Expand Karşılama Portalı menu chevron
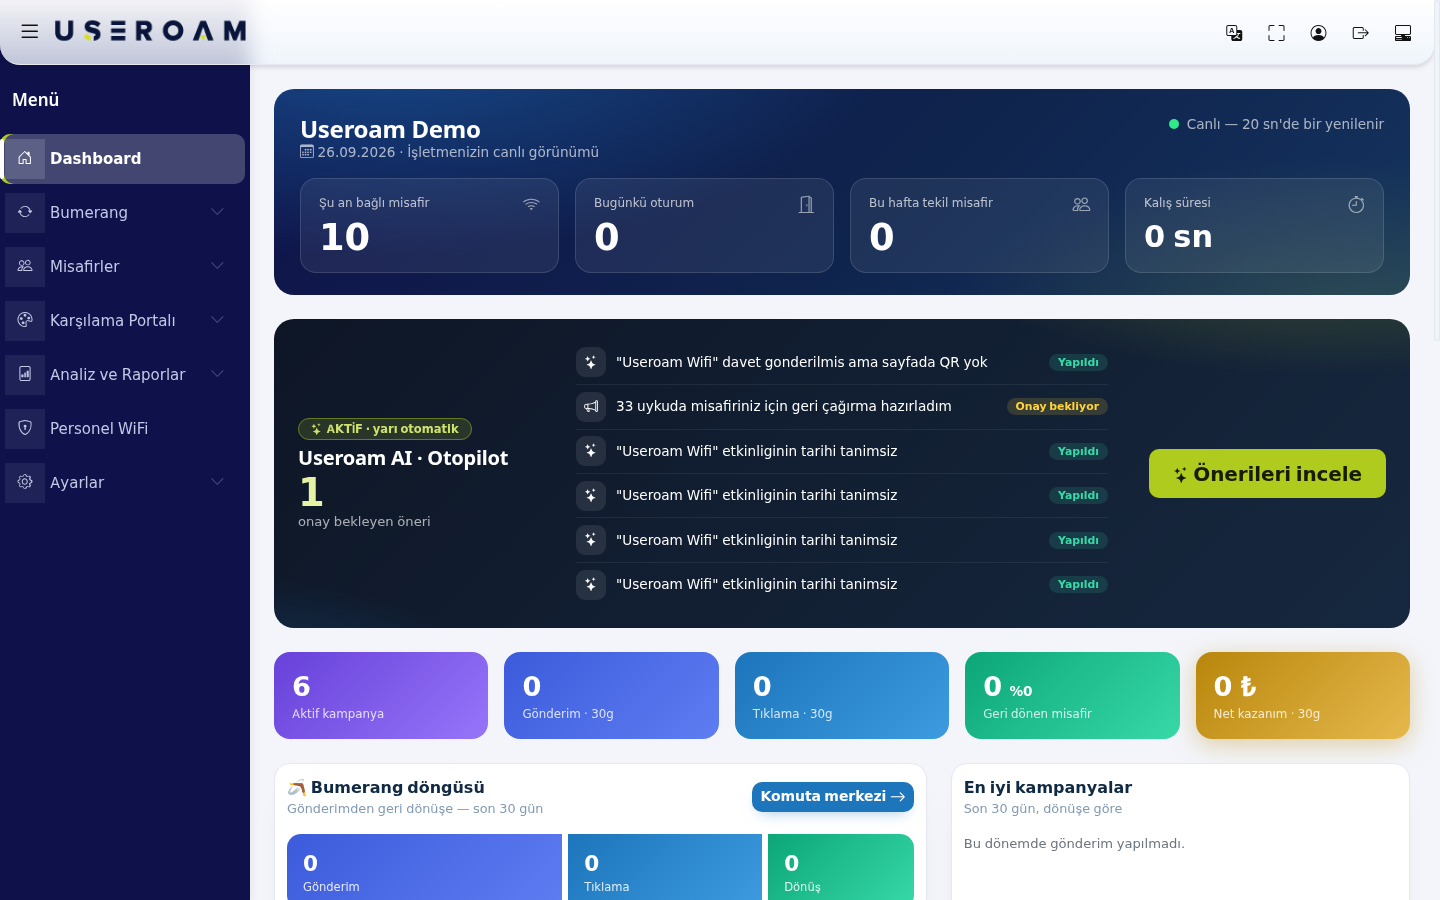The width and height of the screenshot is (1440, 900). click(x=217, y=320)
